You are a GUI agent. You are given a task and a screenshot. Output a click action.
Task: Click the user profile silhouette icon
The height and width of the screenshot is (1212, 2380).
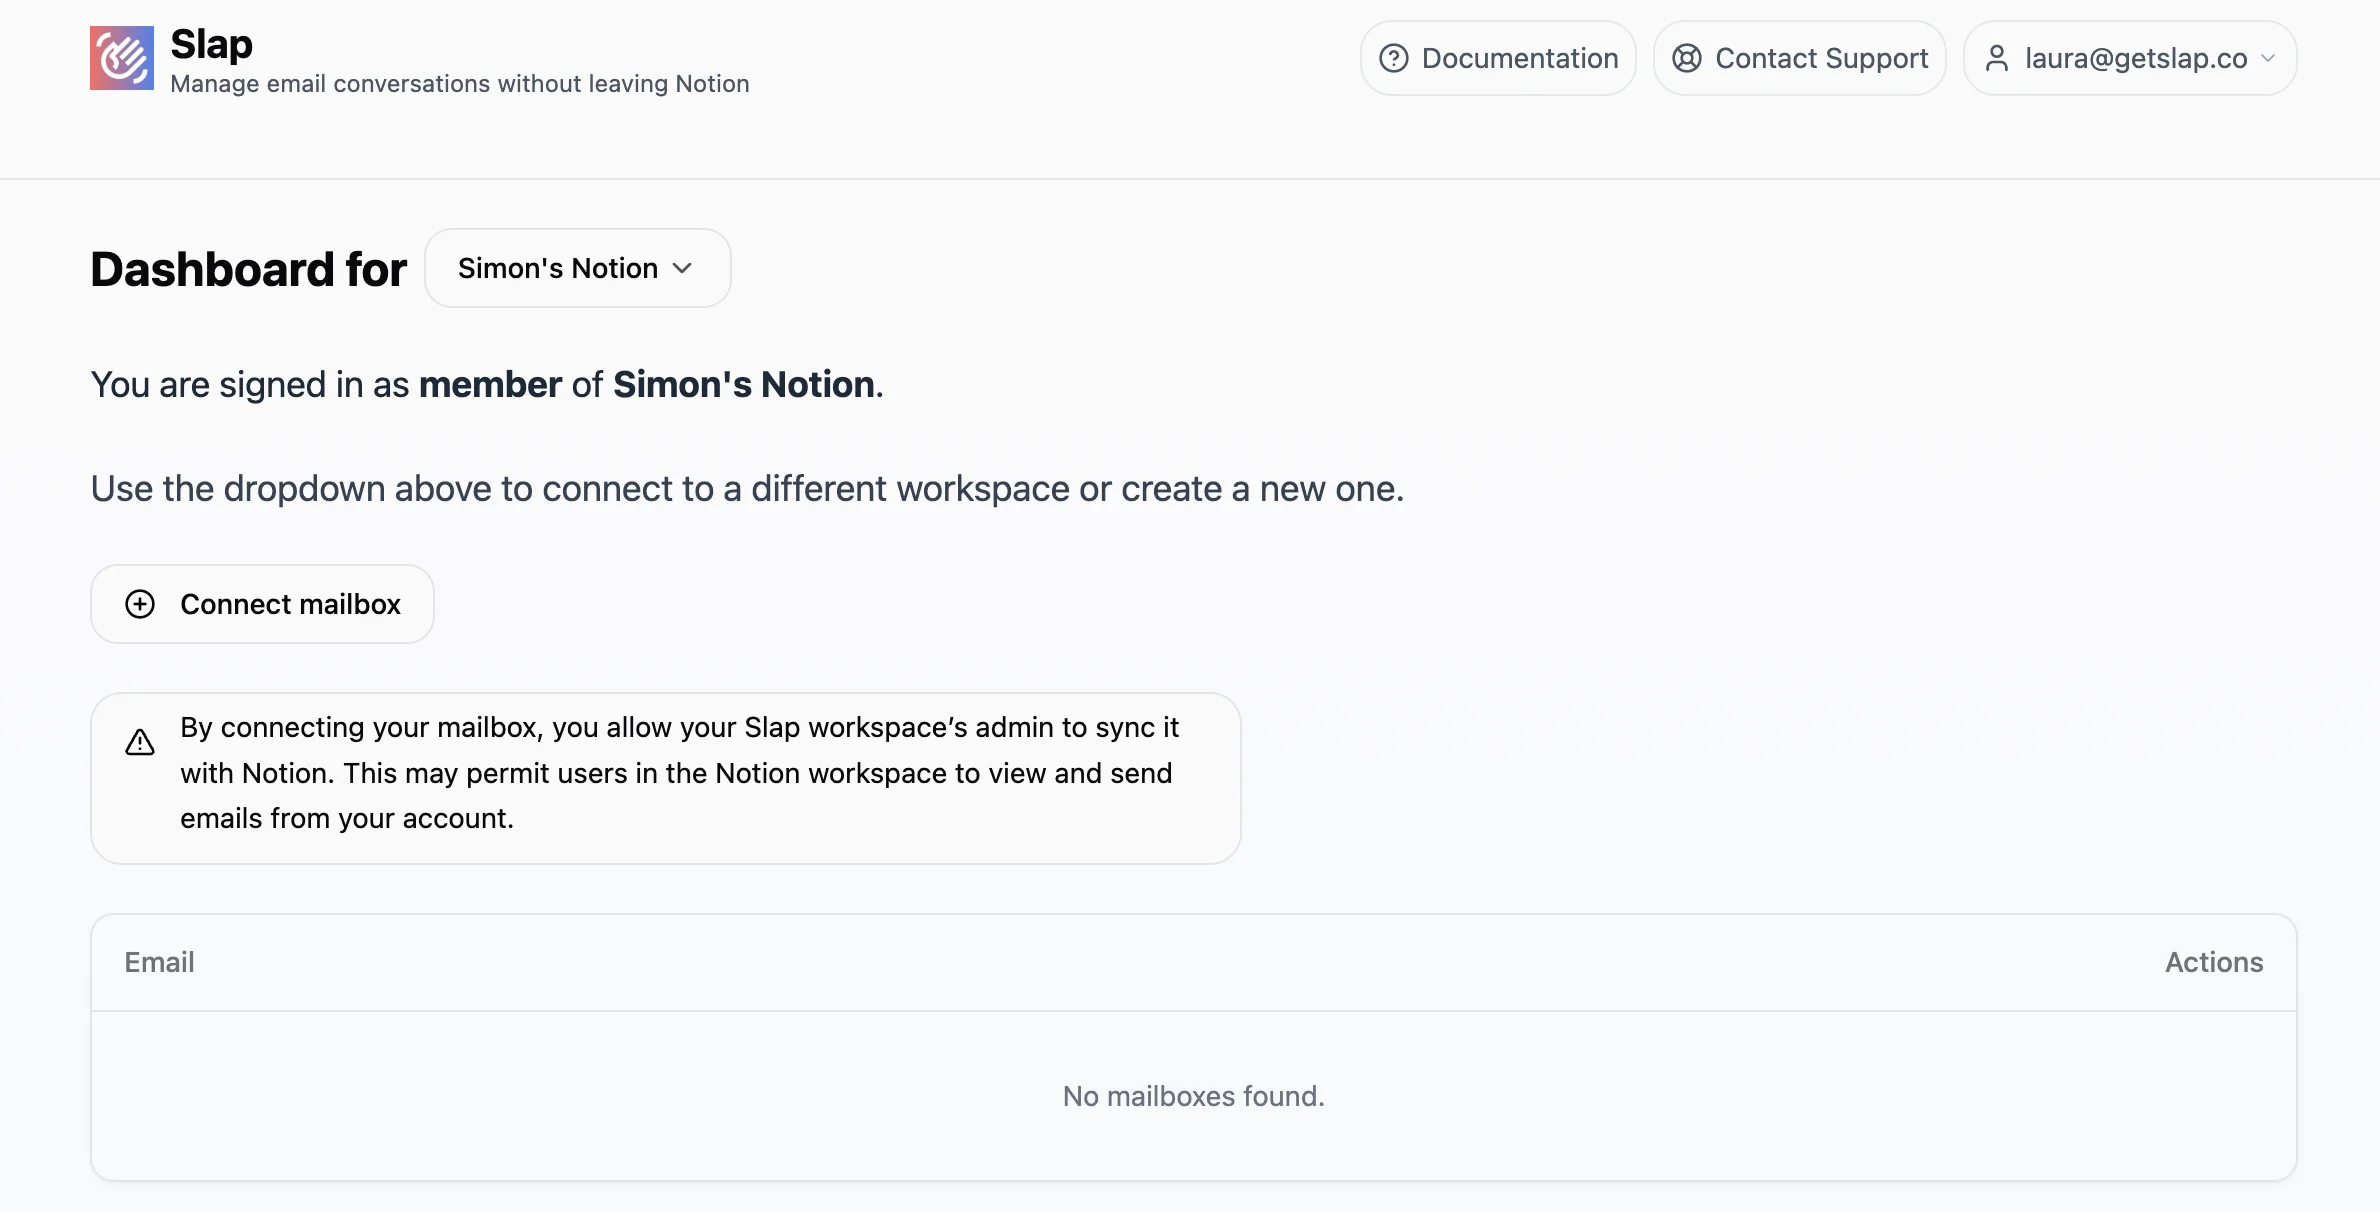[1996, 58]
